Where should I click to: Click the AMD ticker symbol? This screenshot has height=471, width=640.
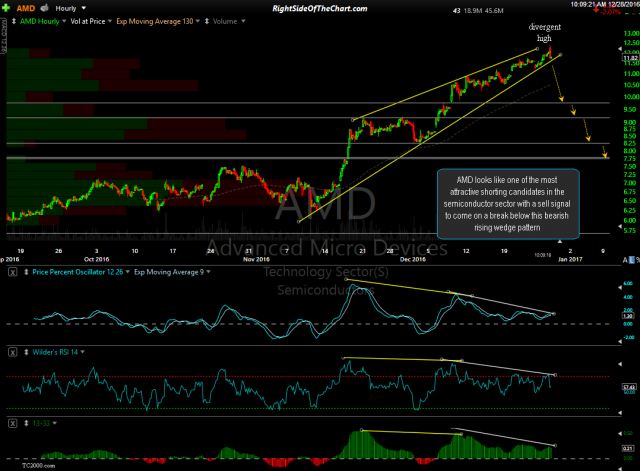pos(25,8)
